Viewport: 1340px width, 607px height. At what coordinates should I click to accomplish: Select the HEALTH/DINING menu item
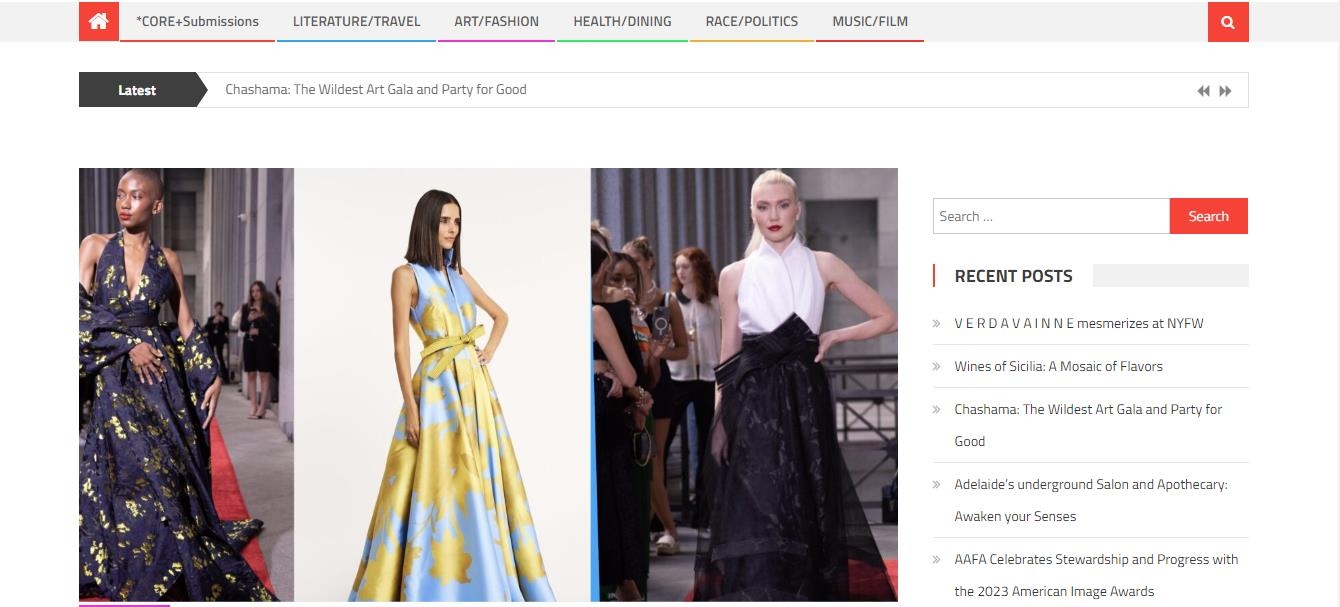(622, 21)
